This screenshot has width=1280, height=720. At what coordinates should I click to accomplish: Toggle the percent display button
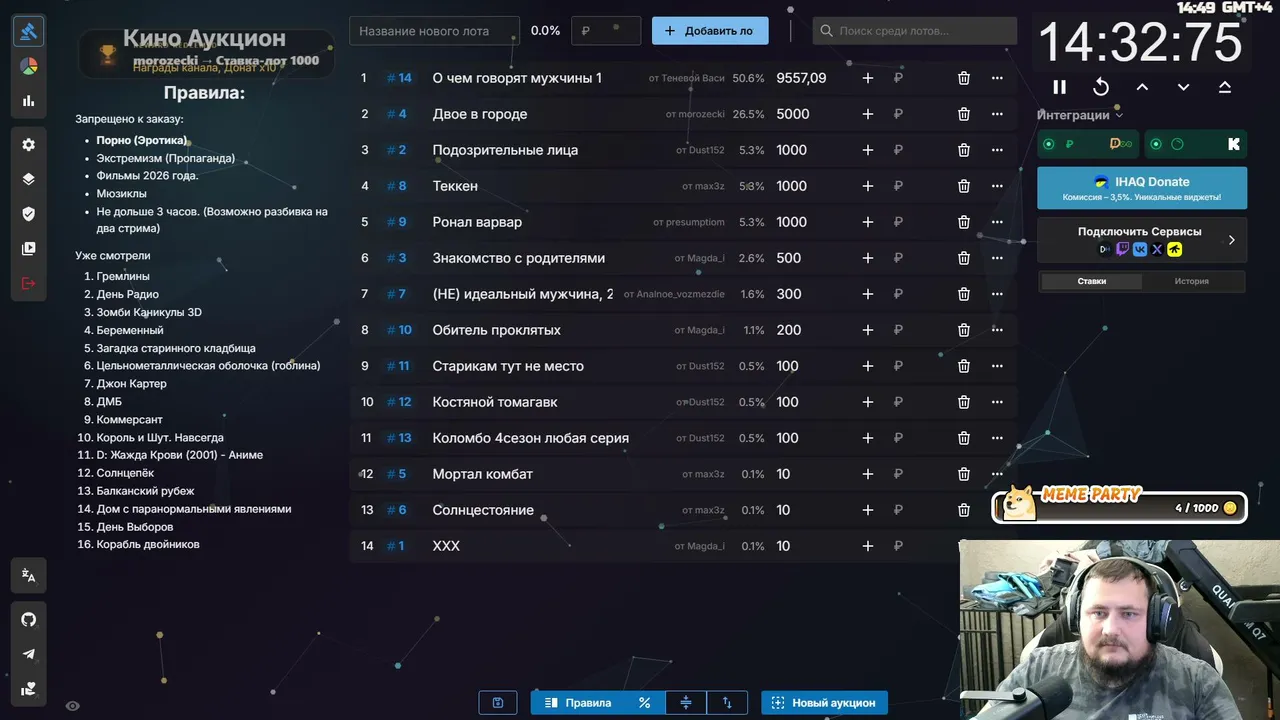[645, 703]
